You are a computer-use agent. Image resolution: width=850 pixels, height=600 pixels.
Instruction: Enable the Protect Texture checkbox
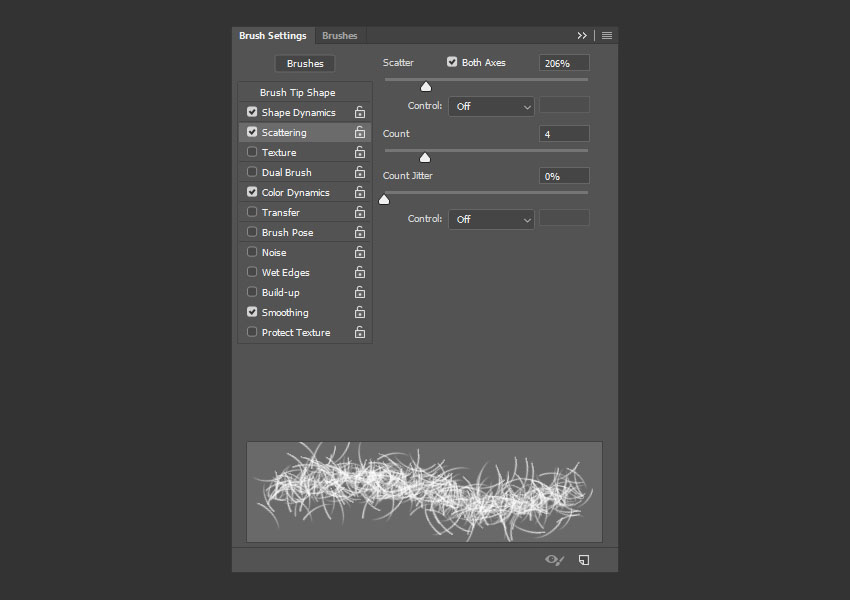[252, 332]
